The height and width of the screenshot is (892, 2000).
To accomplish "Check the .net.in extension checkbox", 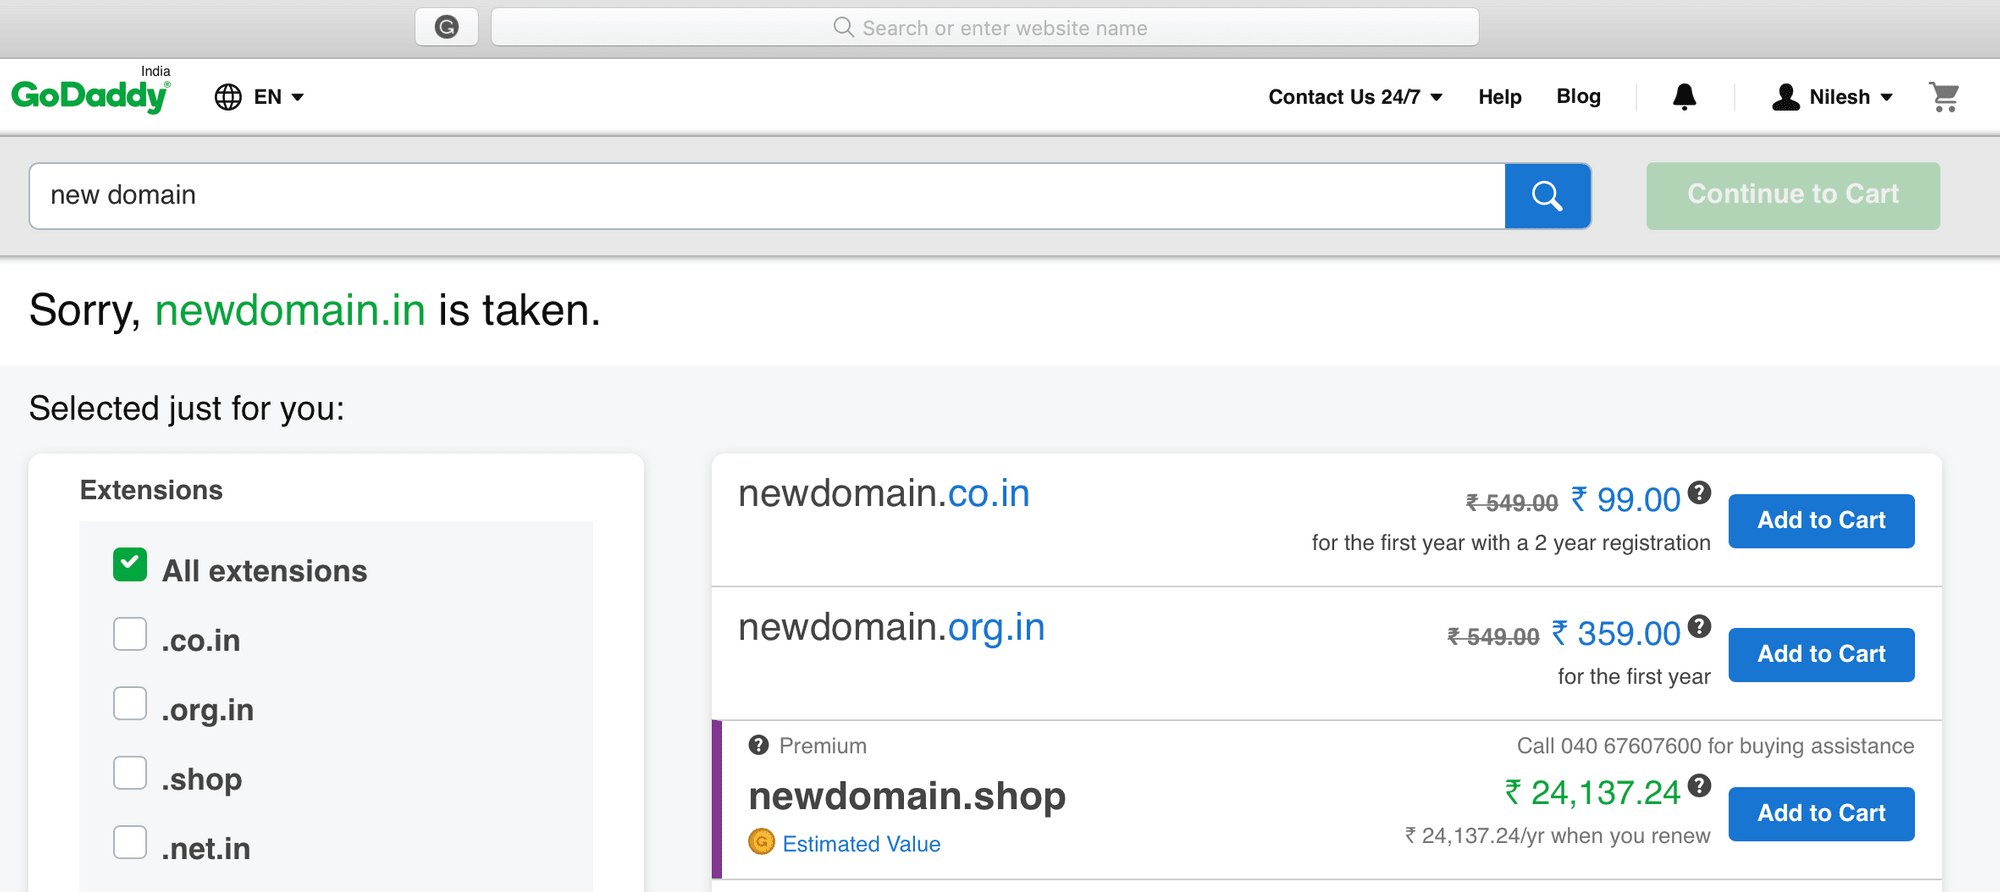I will point(130,842).
